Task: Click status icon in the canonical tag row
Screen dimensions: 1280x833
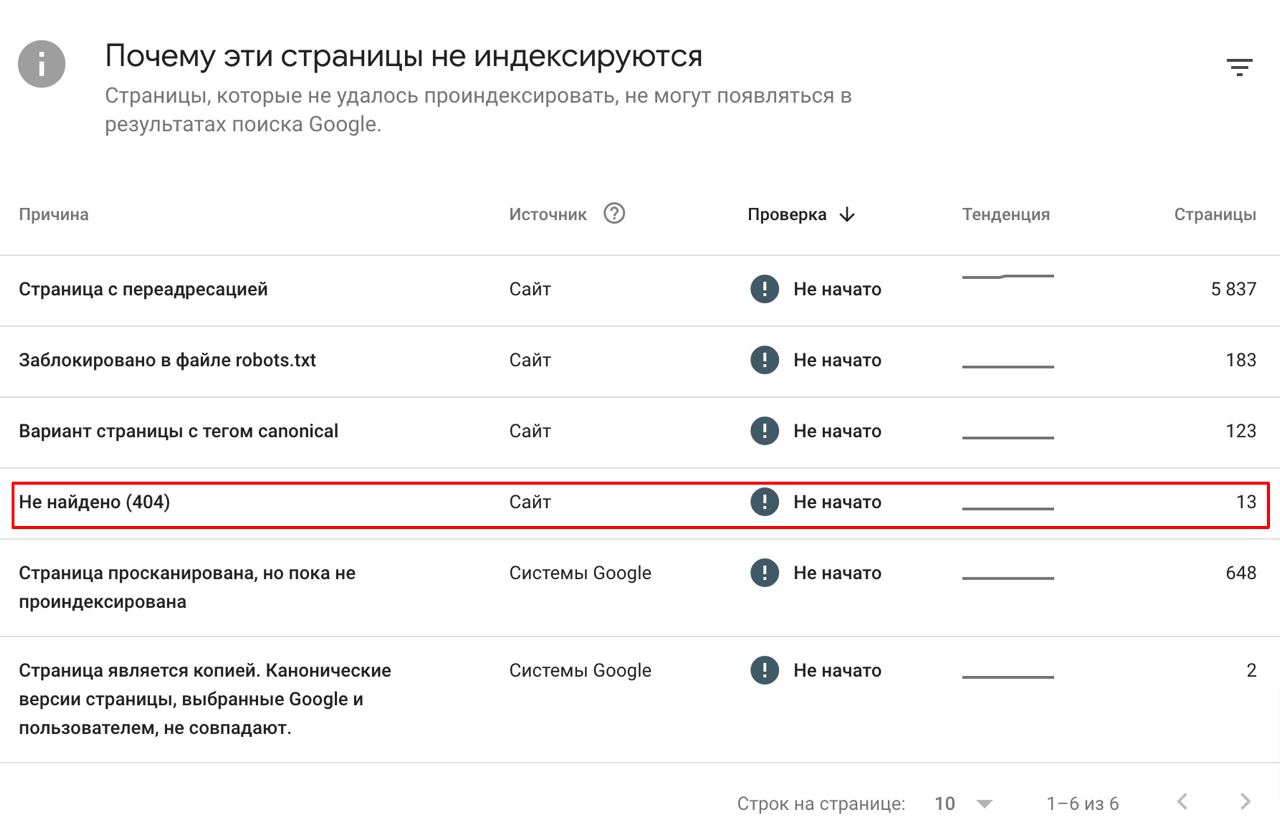Action: pyautogui.click(x=764, y=432)
